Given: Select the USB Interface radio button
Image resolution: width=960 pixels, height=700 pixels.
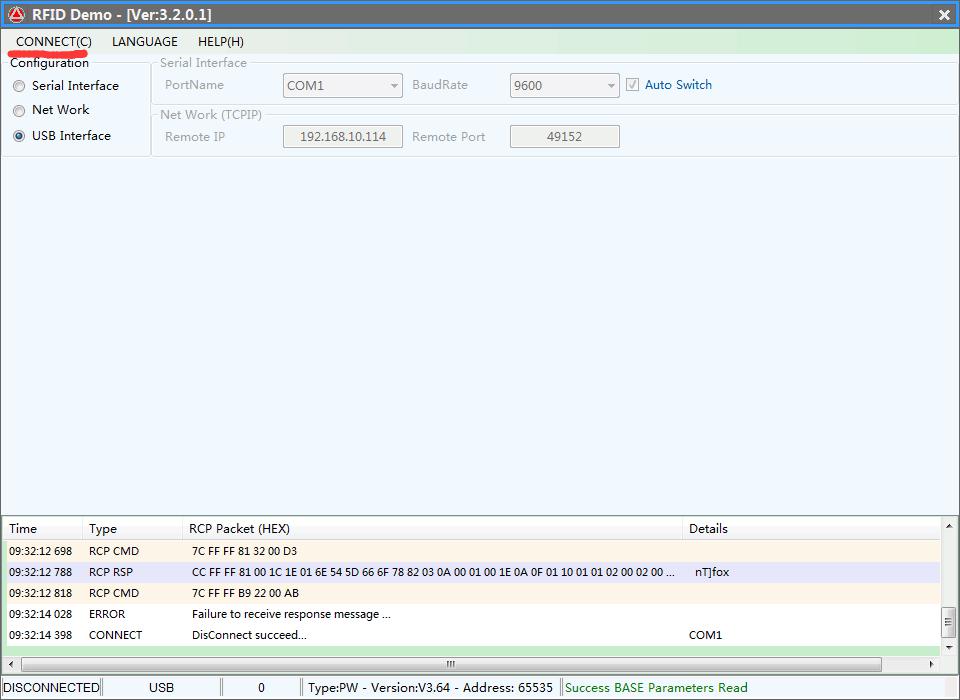Looking at the screenshot, I should [19, 136].
